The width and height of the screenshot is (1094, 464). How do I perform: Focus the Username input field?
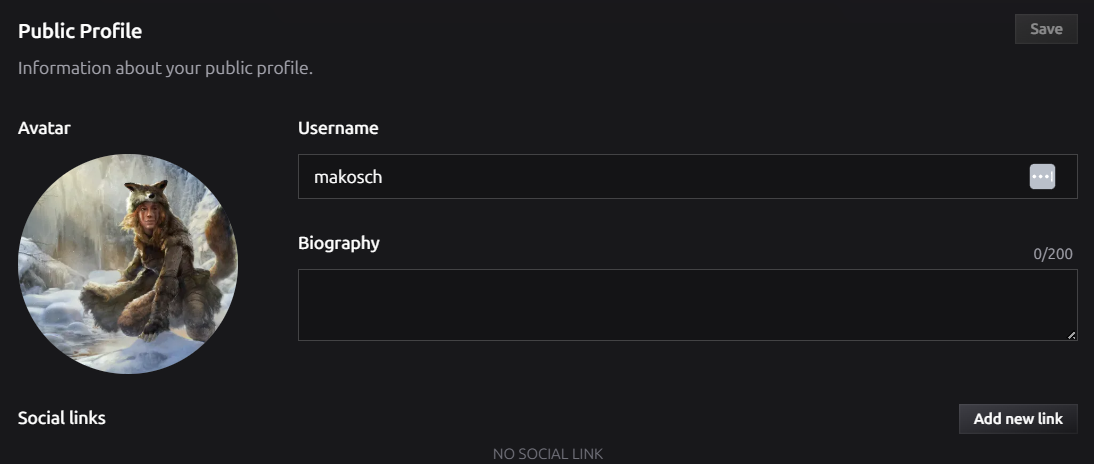pos(687,177)
